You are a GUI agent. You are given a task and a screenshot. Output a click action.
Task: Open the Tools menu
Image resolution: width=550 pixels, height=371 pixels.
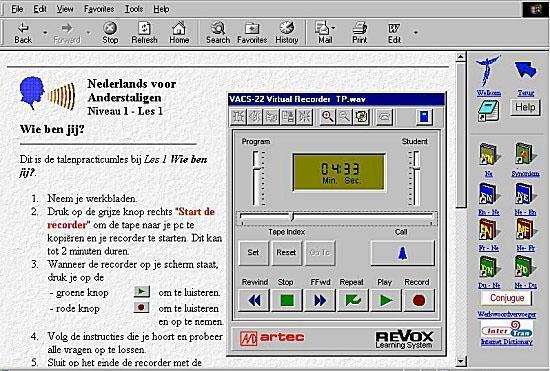click(134, 9)
